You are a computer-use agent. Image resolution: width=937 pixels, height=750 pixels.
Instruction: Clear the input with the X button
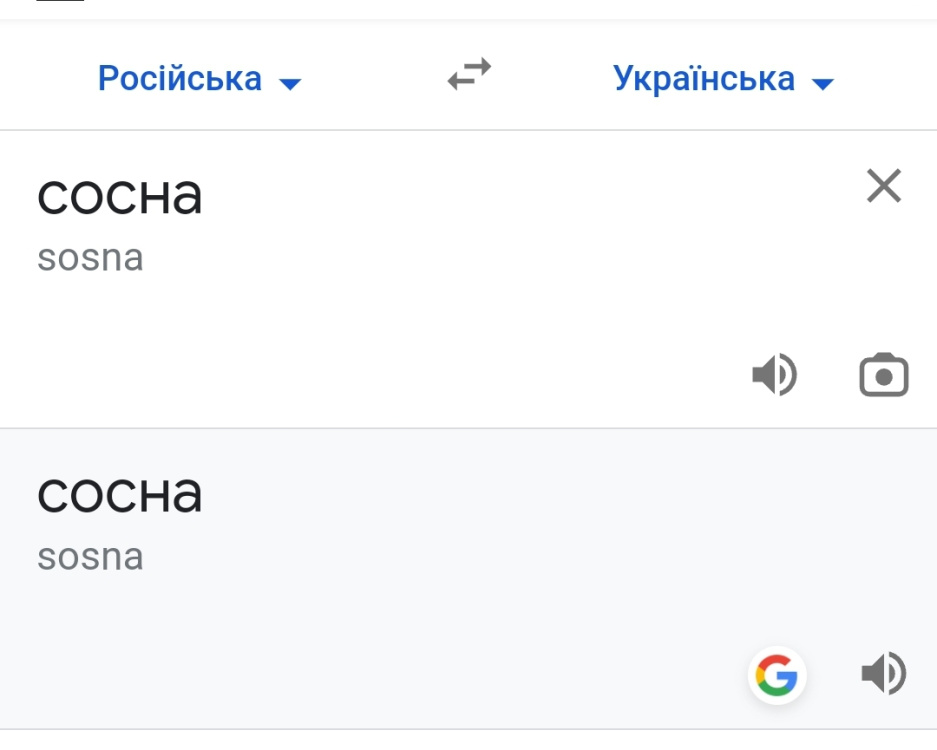point(883,186)
